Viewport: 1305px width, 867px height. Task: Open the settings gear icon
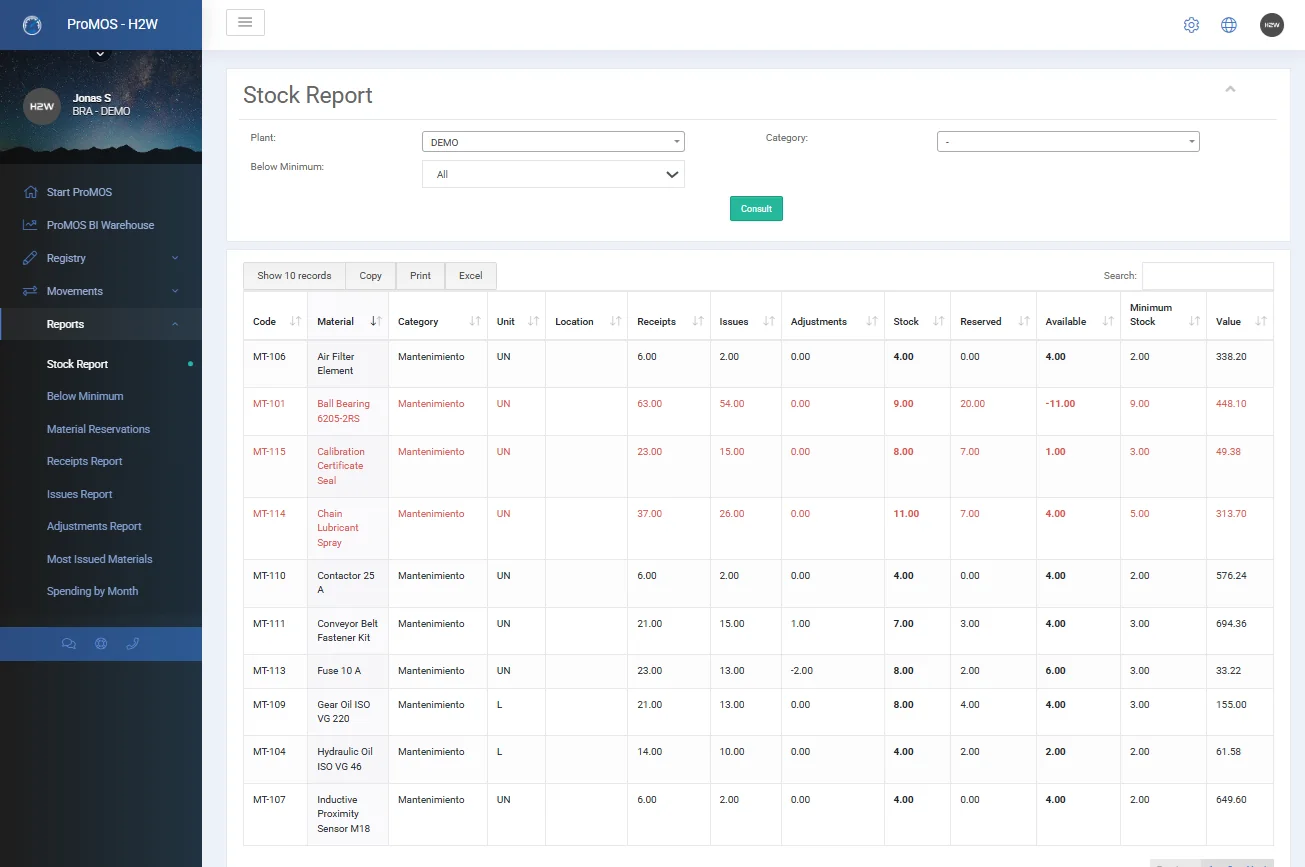pos(1191,25)
